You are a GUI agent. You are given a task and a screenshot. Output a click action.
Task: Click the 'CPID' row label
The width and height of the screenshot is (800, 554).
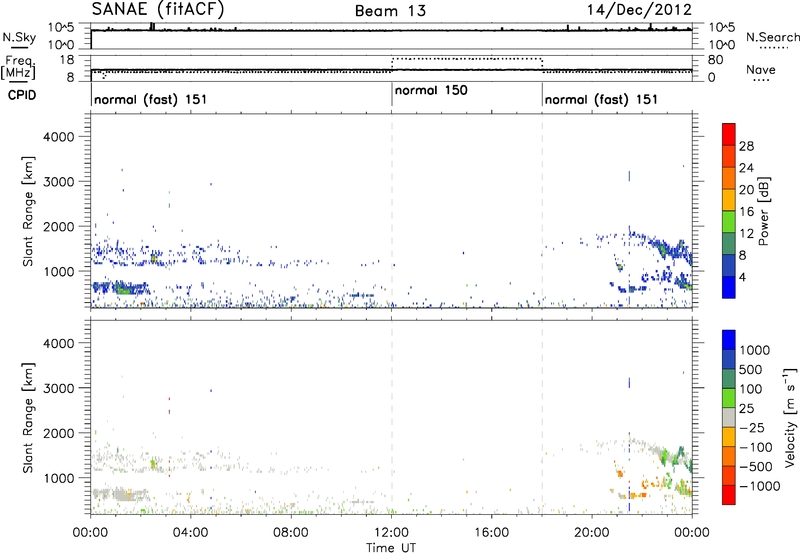click(x=22, y=95)
